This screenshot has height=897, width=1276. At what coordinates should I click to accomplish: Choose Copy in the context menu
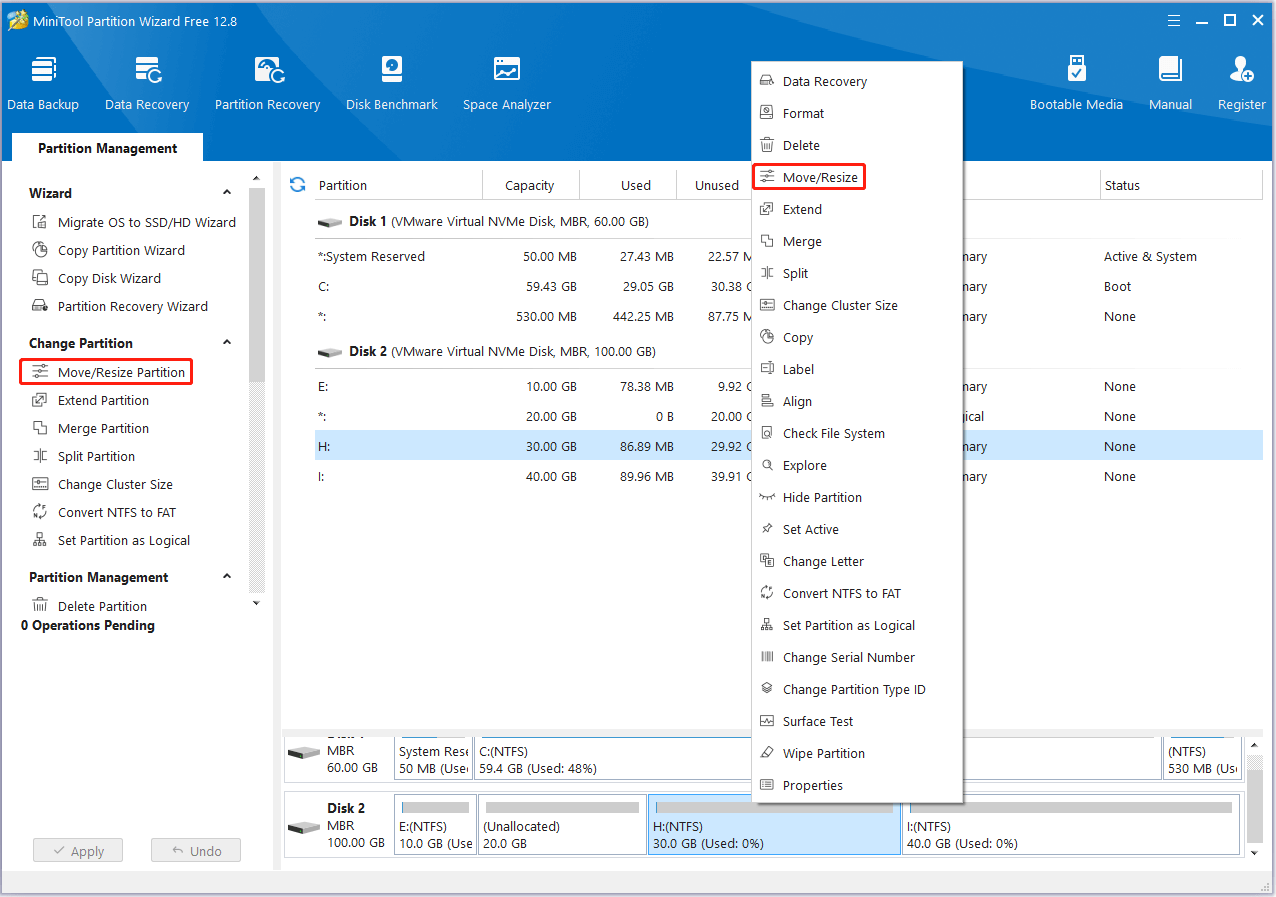857,338
